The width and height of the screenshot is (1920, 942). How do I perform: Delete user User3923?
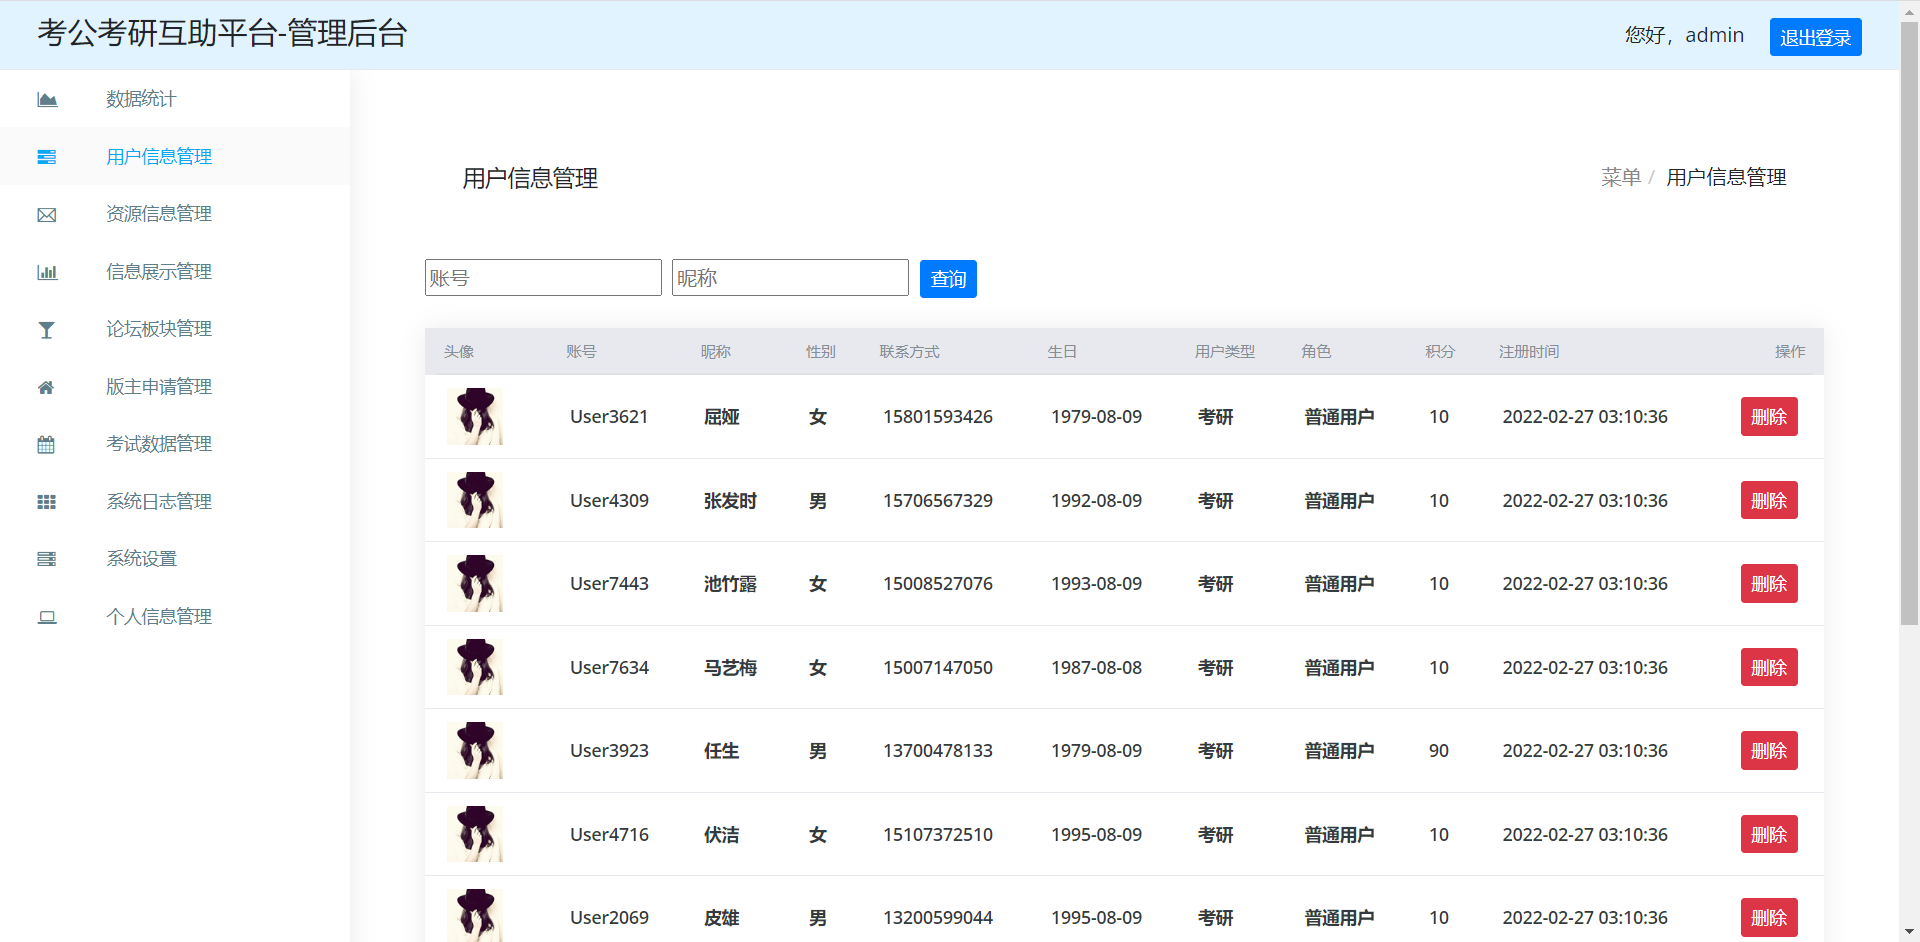1769,751
